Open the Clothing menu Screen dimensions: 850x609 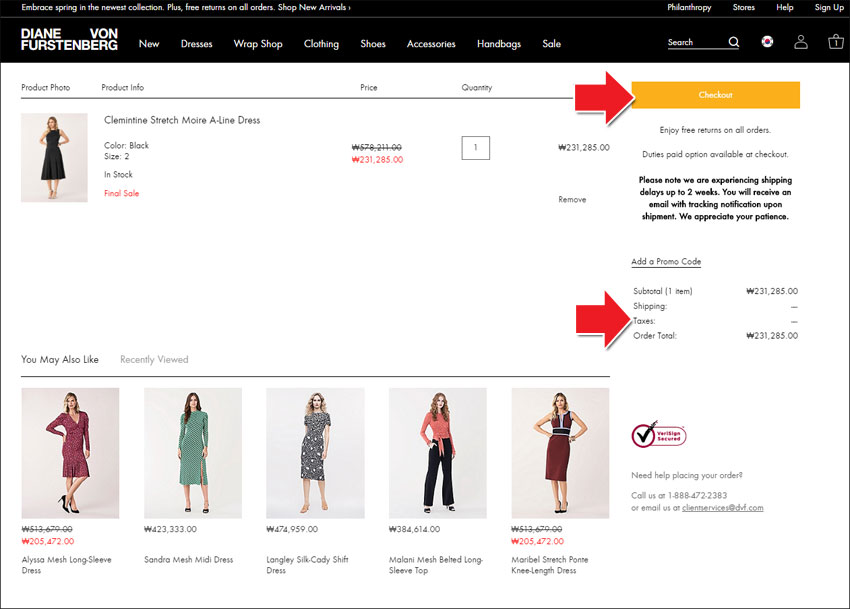click(321, 44)
